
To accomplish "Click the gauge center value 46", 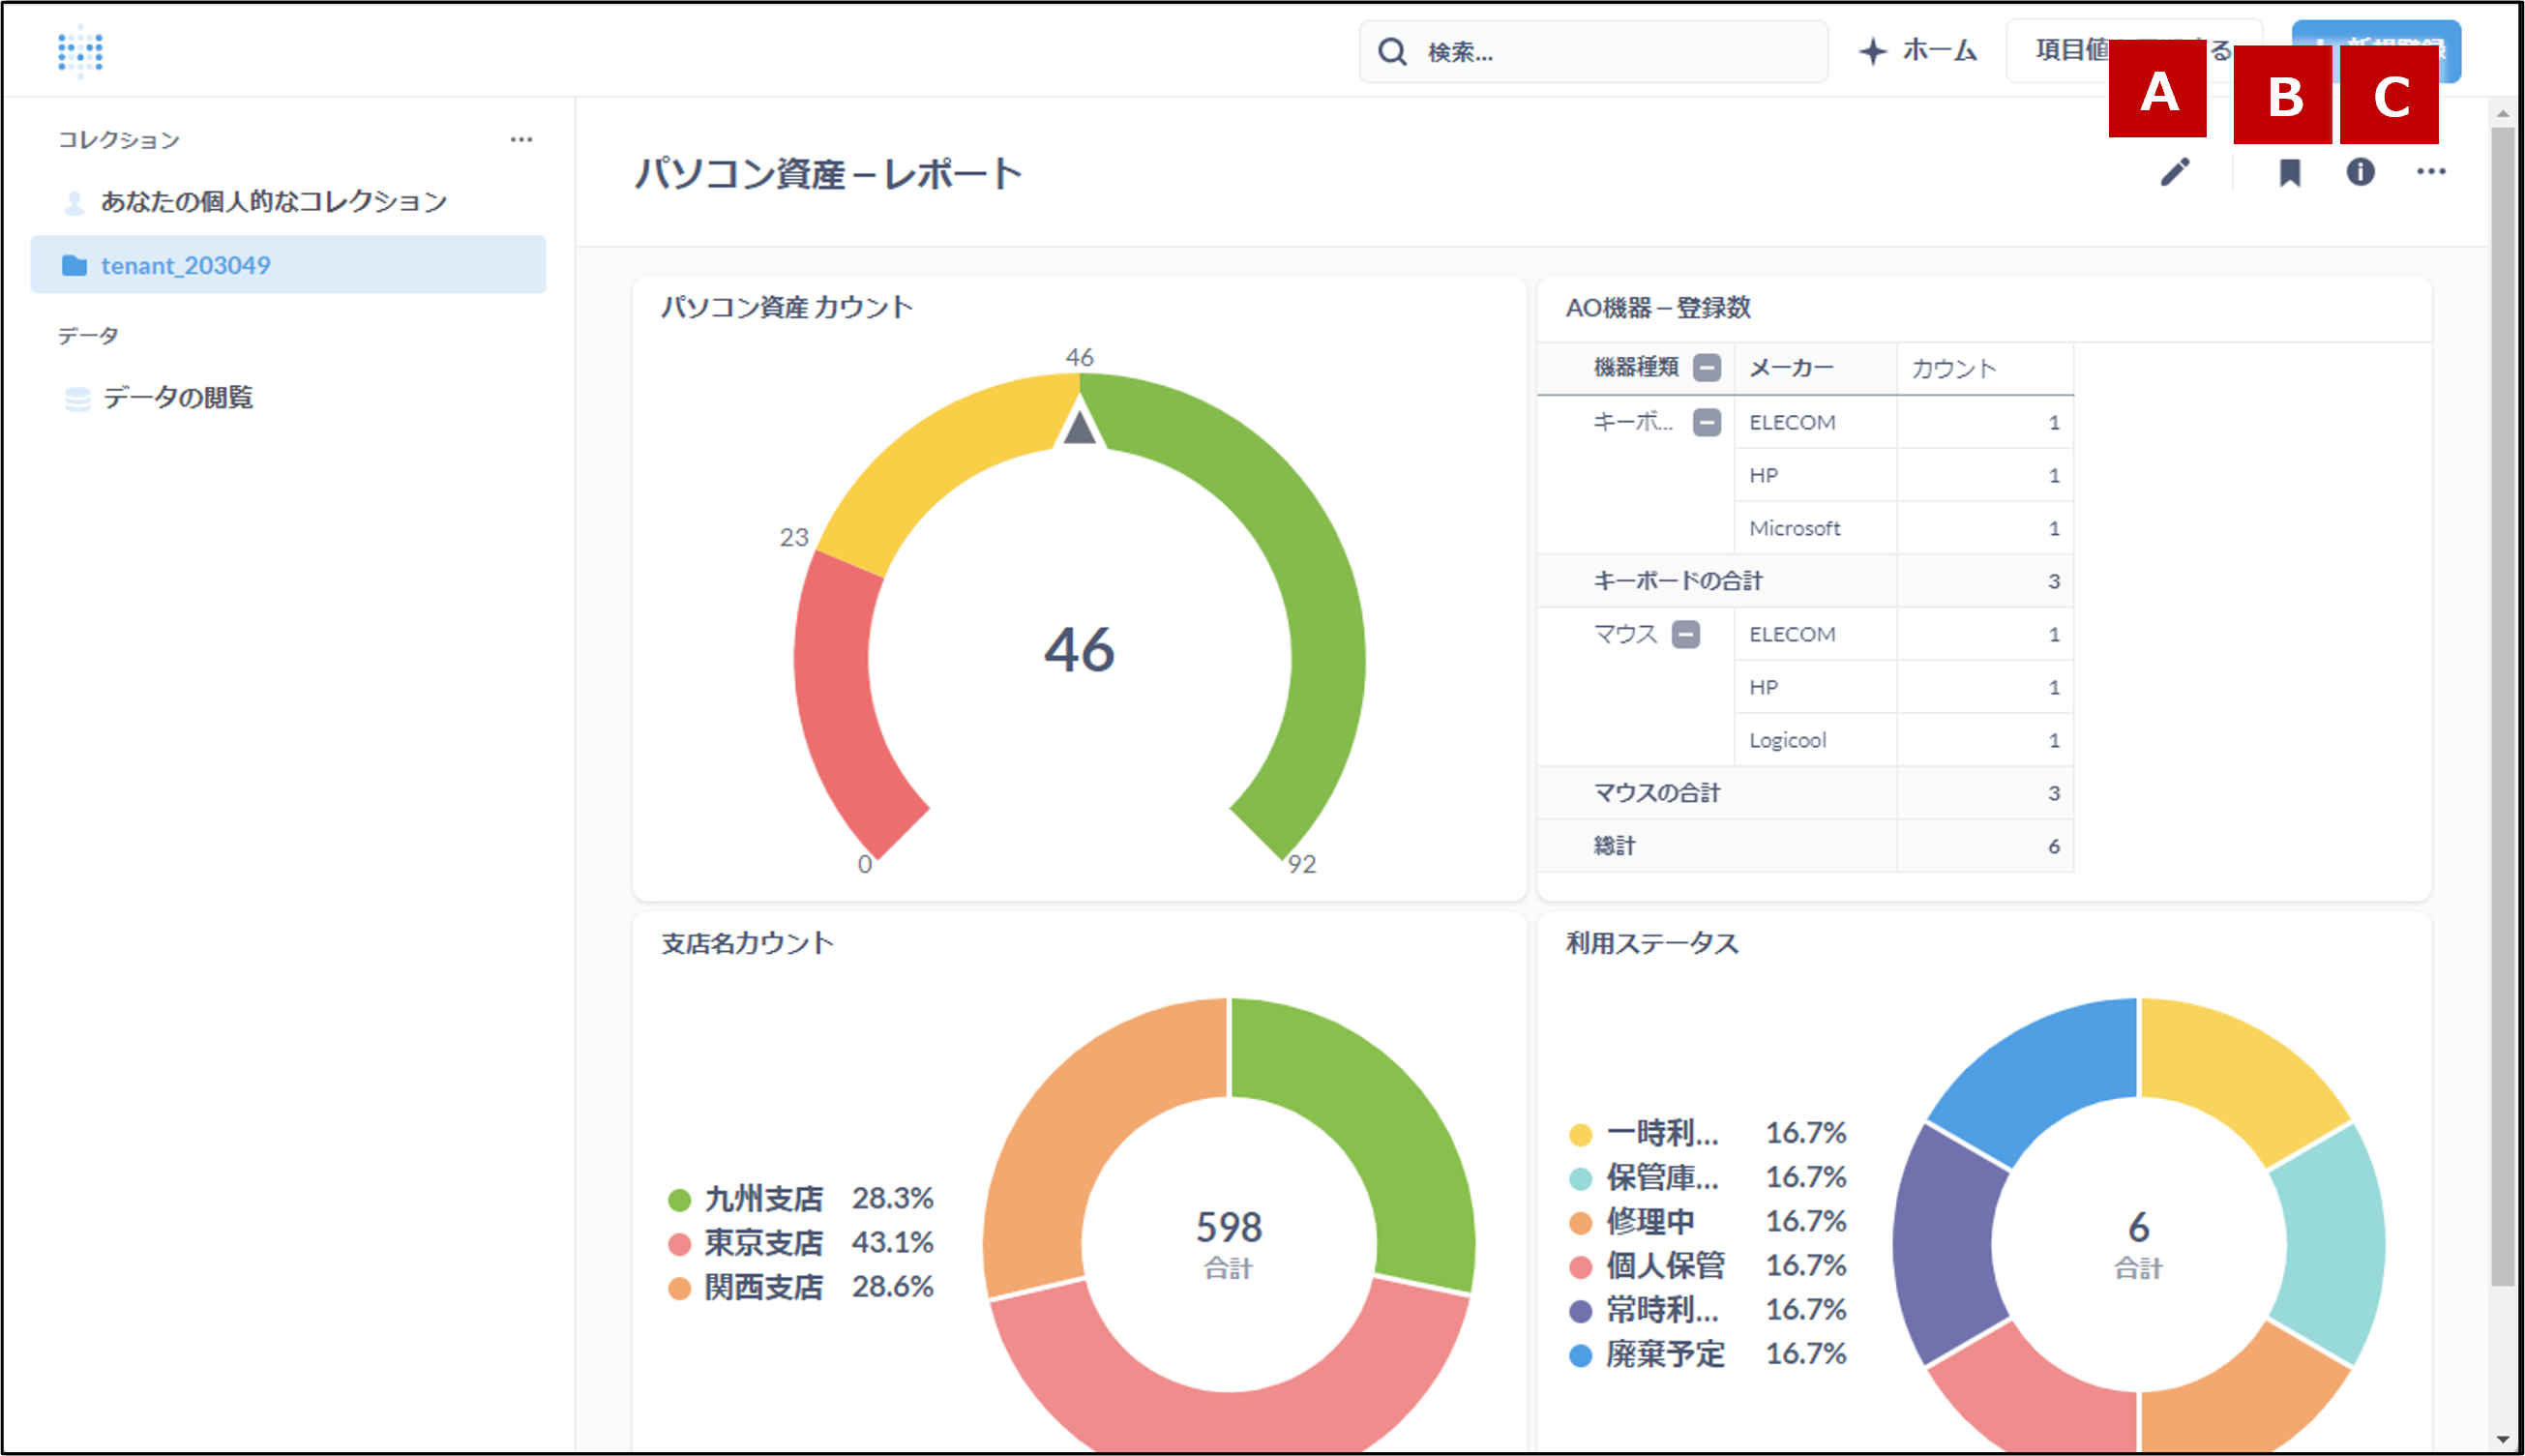I will point(1079,650).
